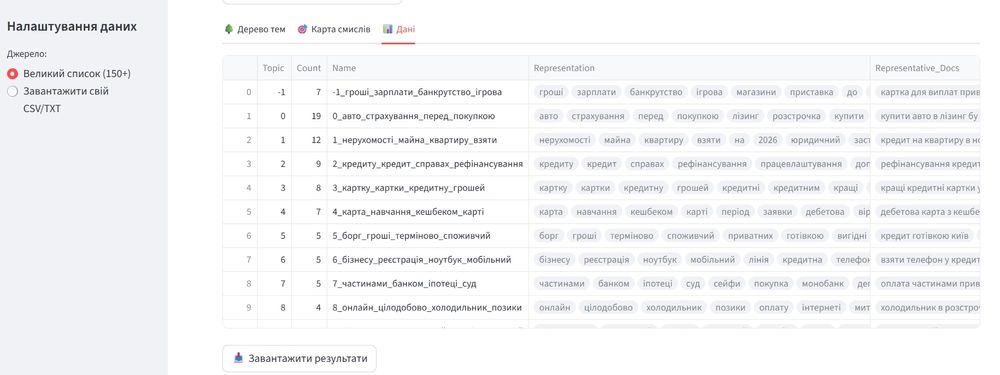
Task: Open doc cell "кредит готівкою київ"
Action: click(x=925, y=236)
